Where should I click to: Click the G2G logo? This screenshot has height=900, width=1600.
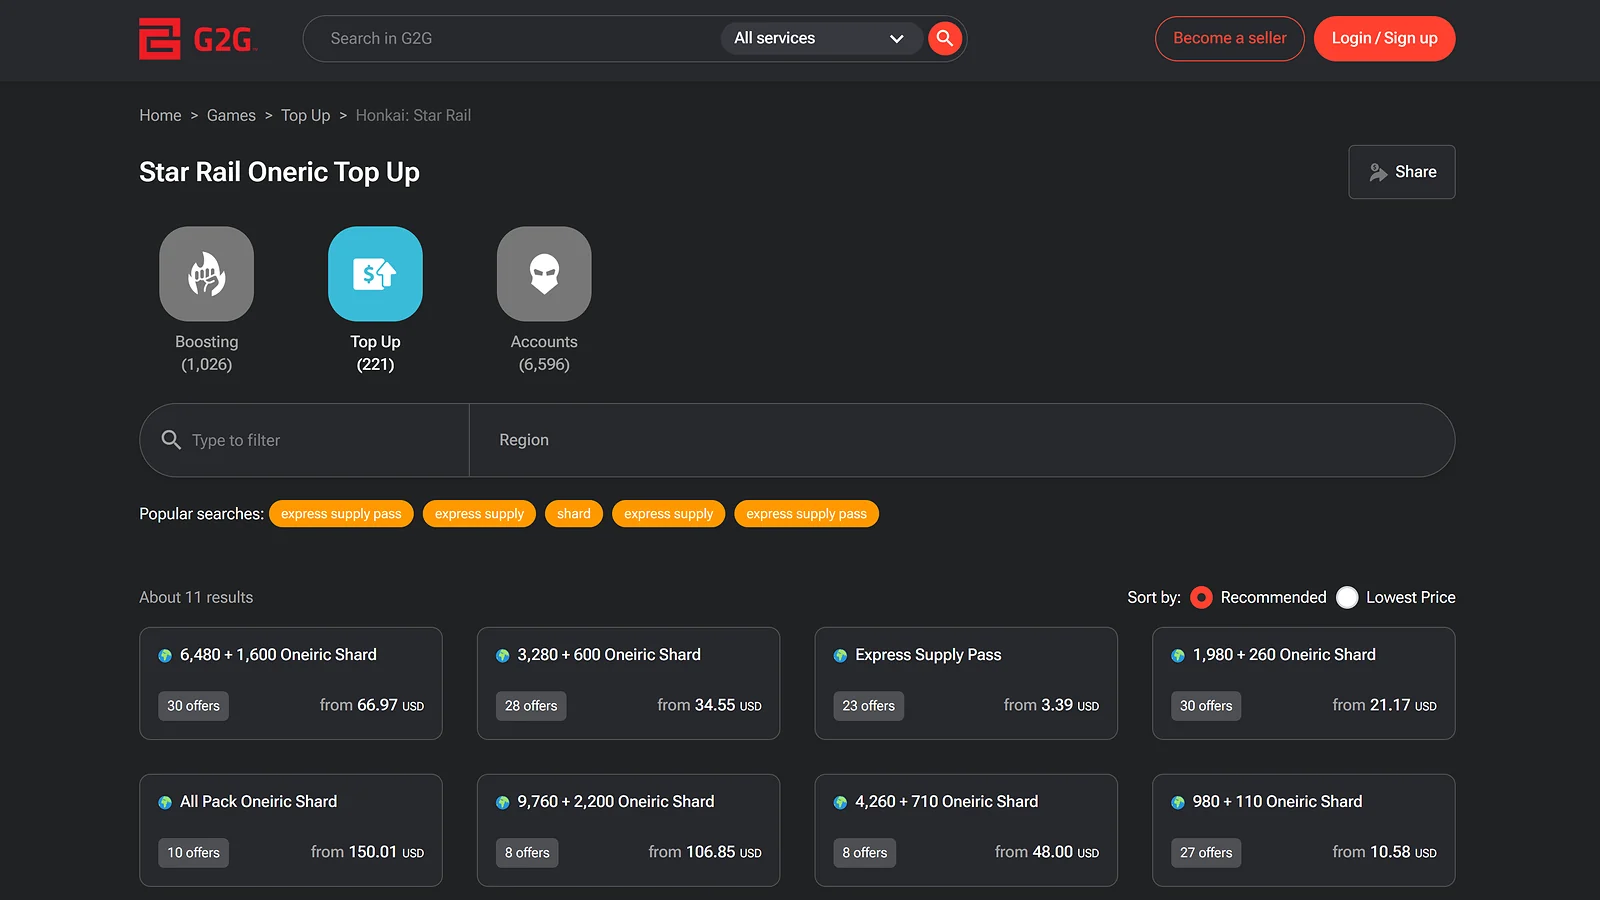[x=198, y=39]
